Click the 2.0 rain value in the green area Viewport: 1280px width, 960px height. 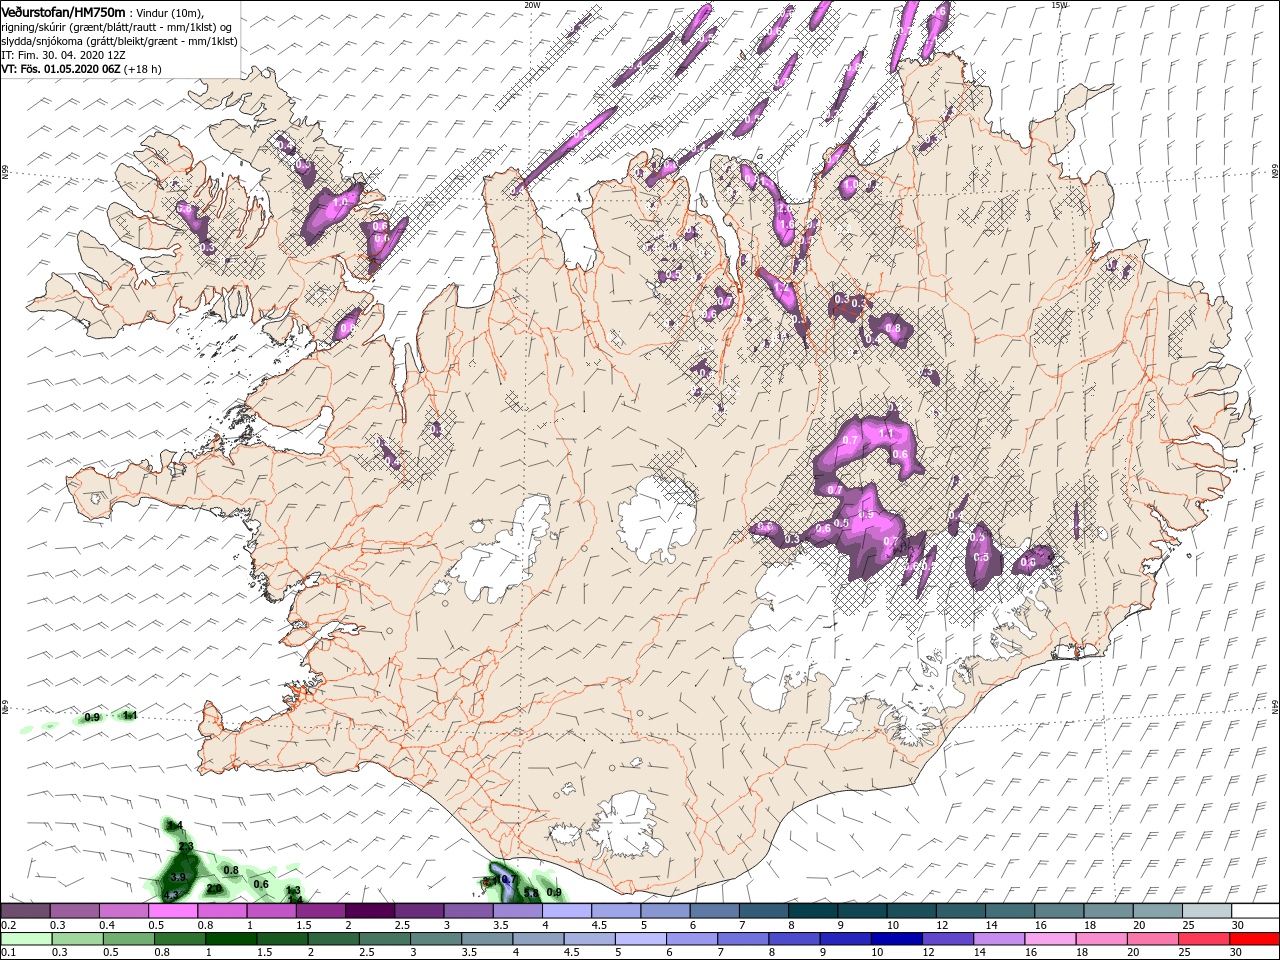click(x=214, y=888)
